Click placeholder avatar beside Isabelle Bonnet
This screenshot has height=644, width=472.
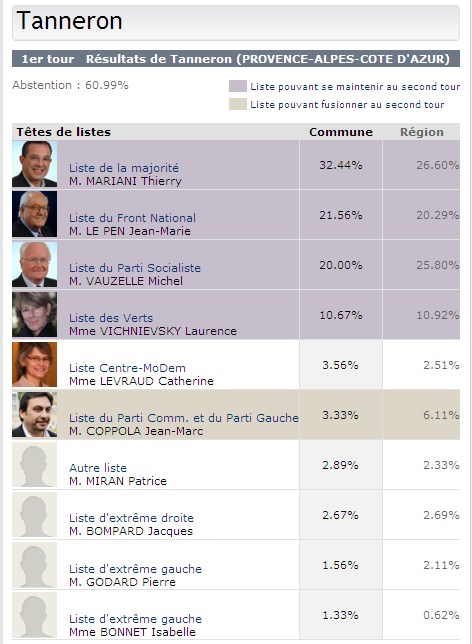[35, 615]
